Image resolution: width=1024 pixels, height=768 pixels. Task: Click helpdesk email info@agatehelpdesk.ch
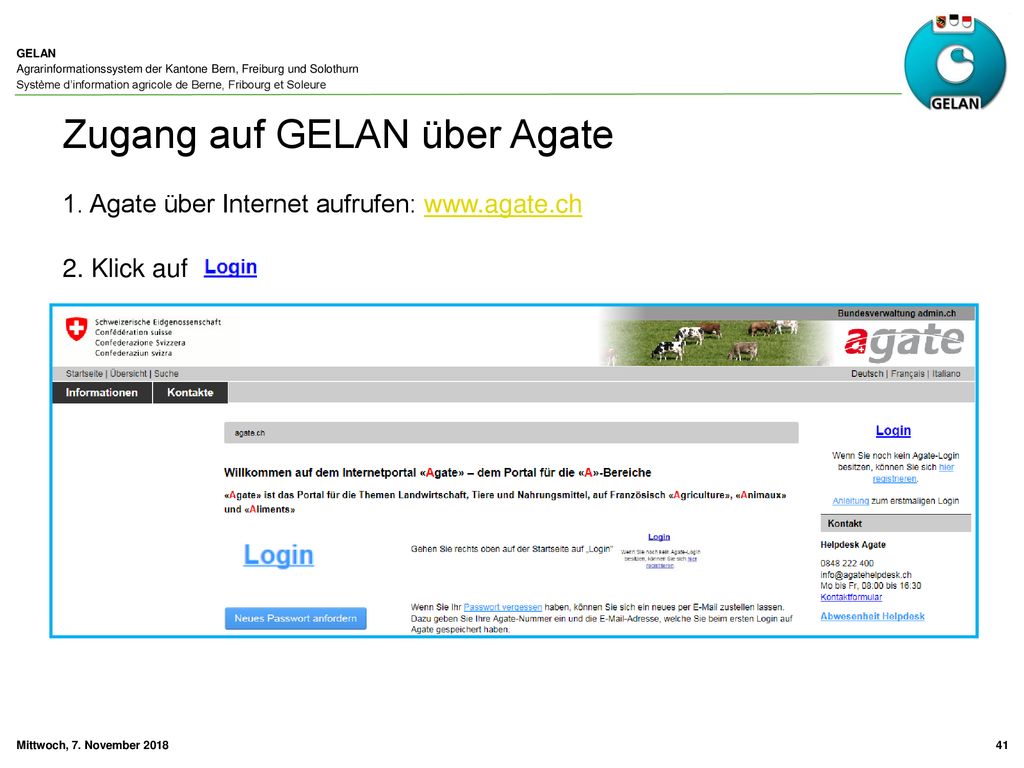tap(866, 575)
